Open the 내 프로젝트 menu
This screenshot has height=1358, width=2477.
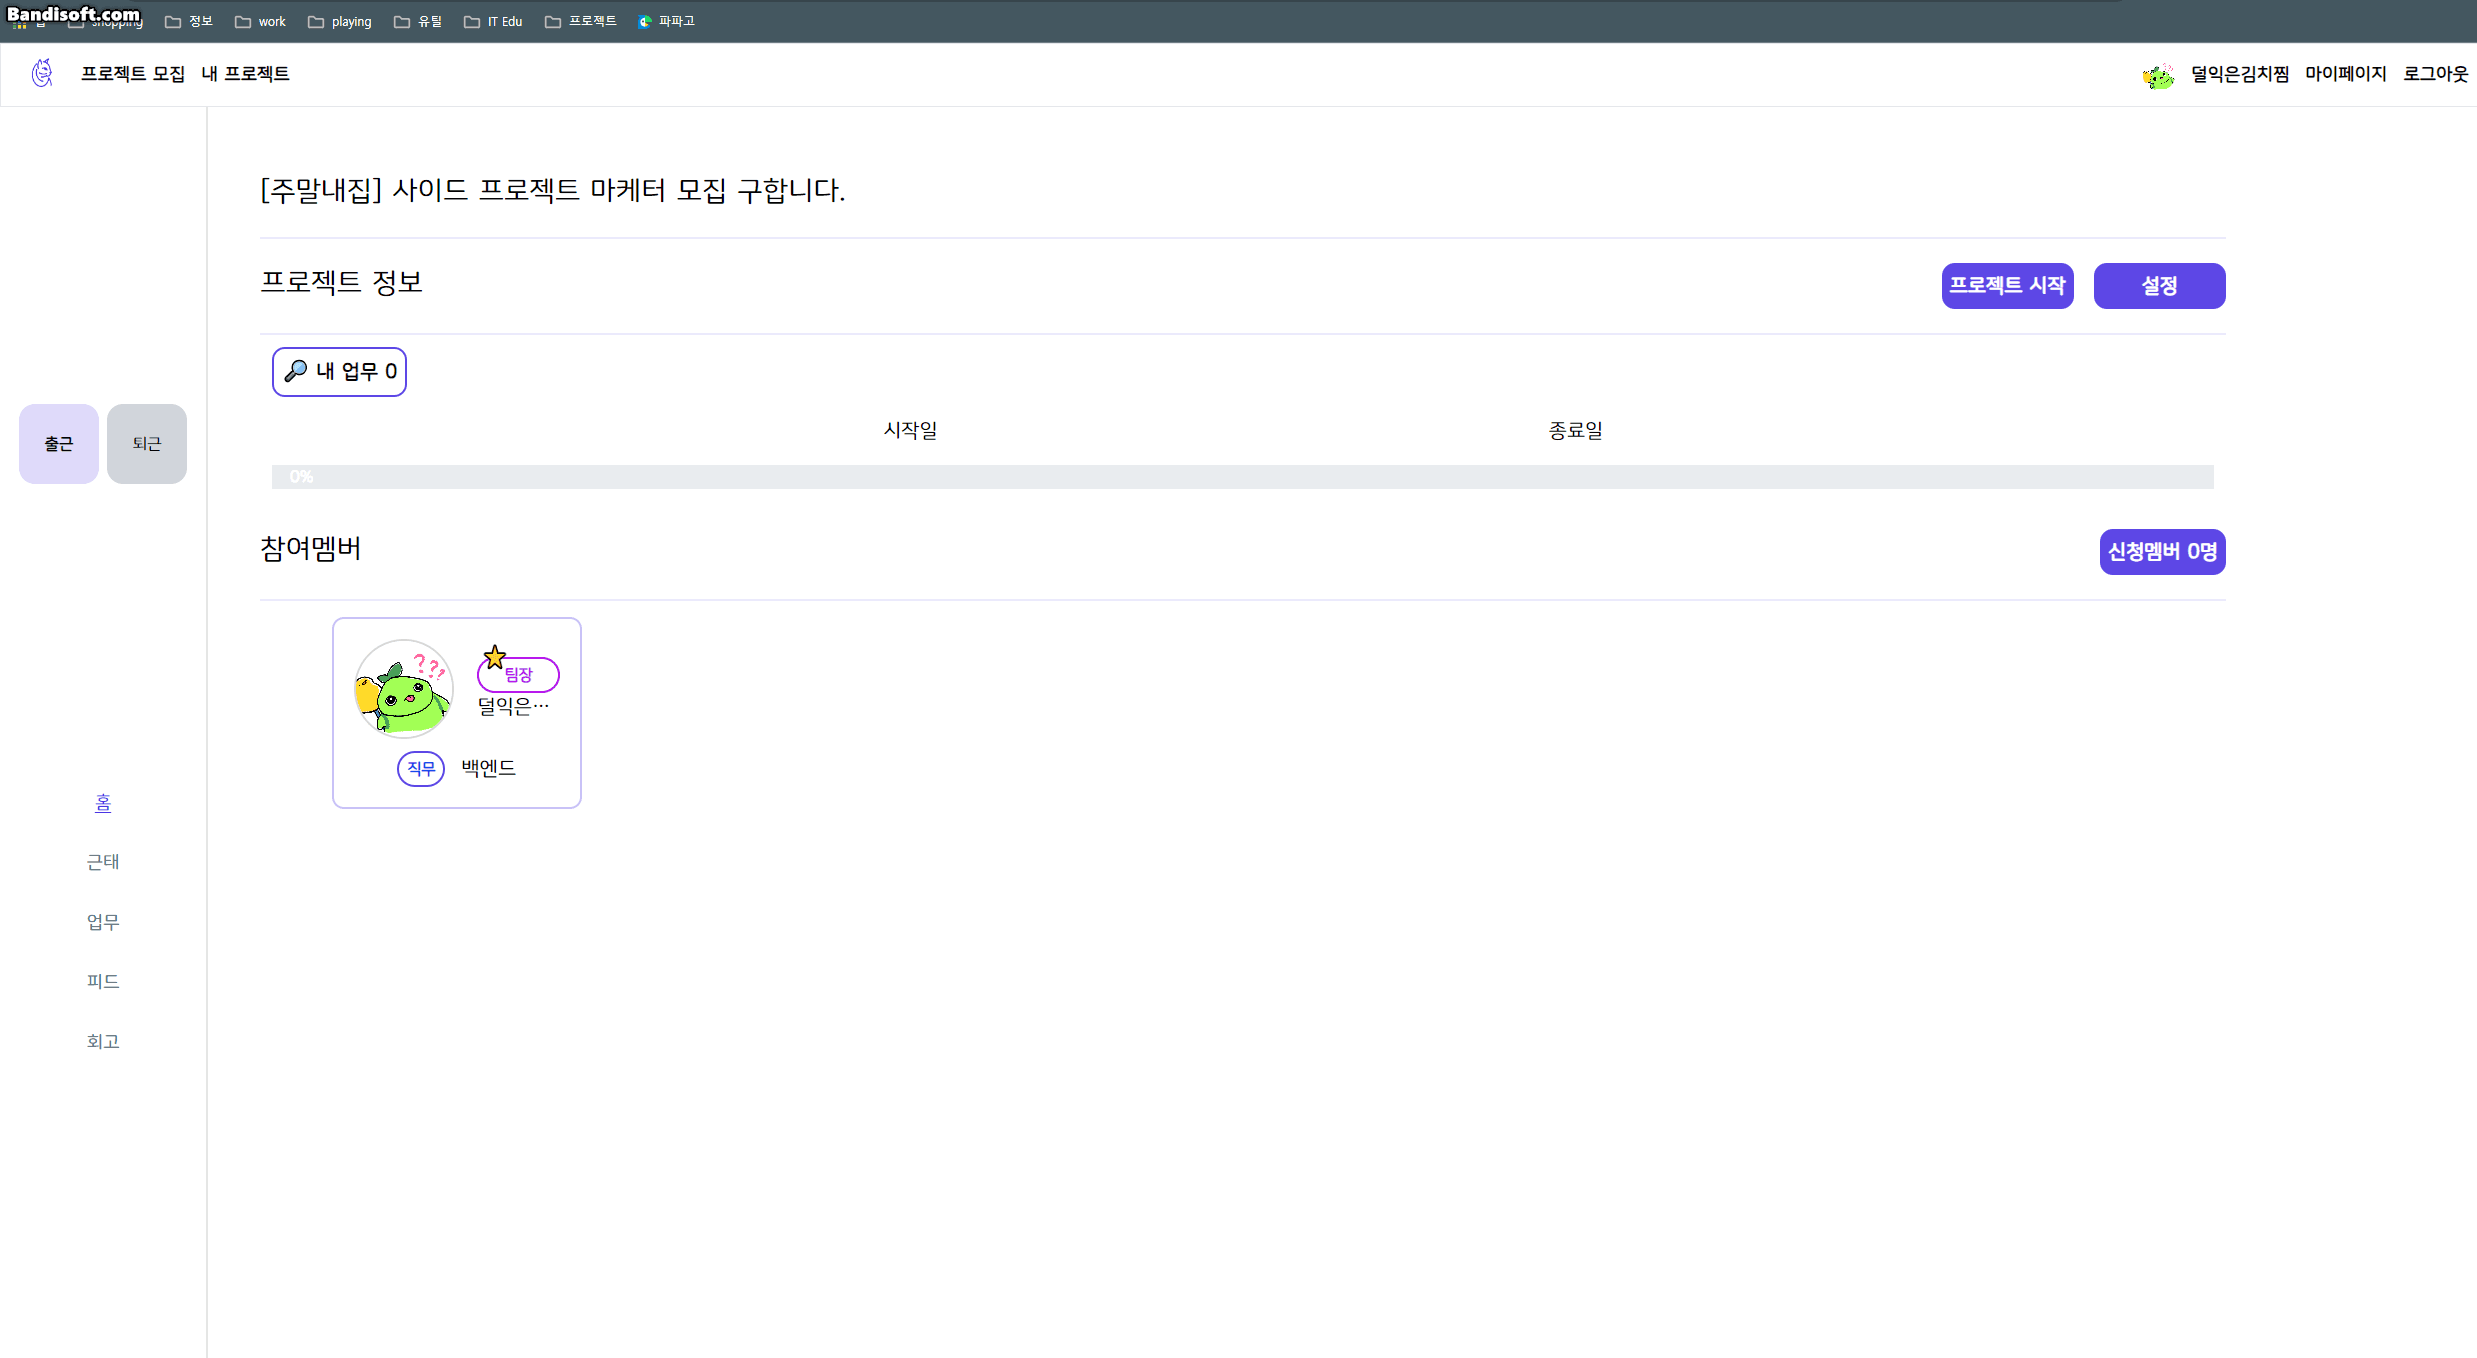pos(245,74)
